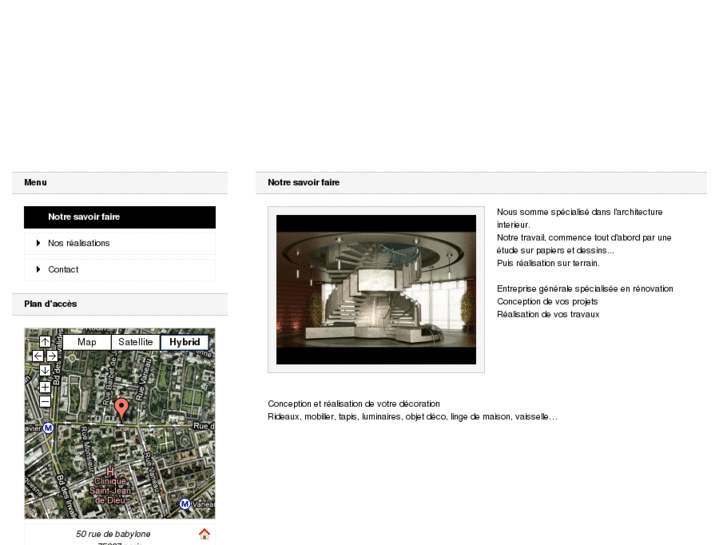Click the line starting 'Rideaux, mobilier, tapis'
The width and height of the screenshot is (727, 545).
click(x=412, y=417)
